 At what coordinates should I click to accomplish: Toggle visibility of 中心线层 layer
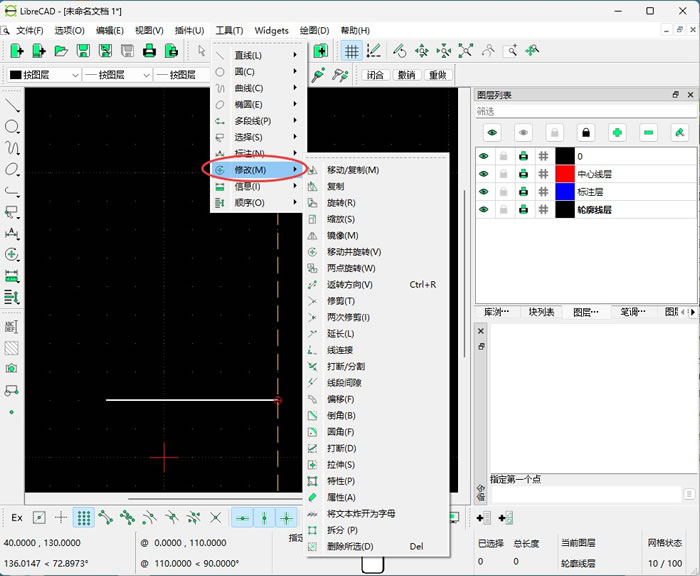click(484, 174)
